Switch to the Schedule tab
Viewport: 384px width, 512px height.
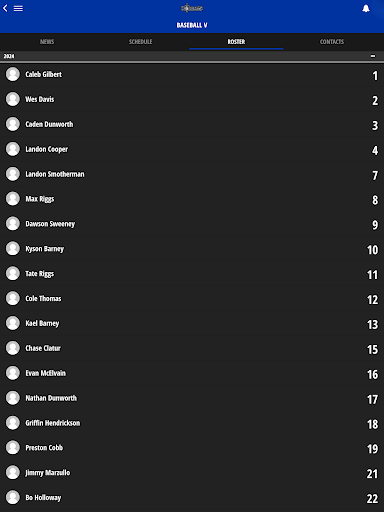click(141, 42)
